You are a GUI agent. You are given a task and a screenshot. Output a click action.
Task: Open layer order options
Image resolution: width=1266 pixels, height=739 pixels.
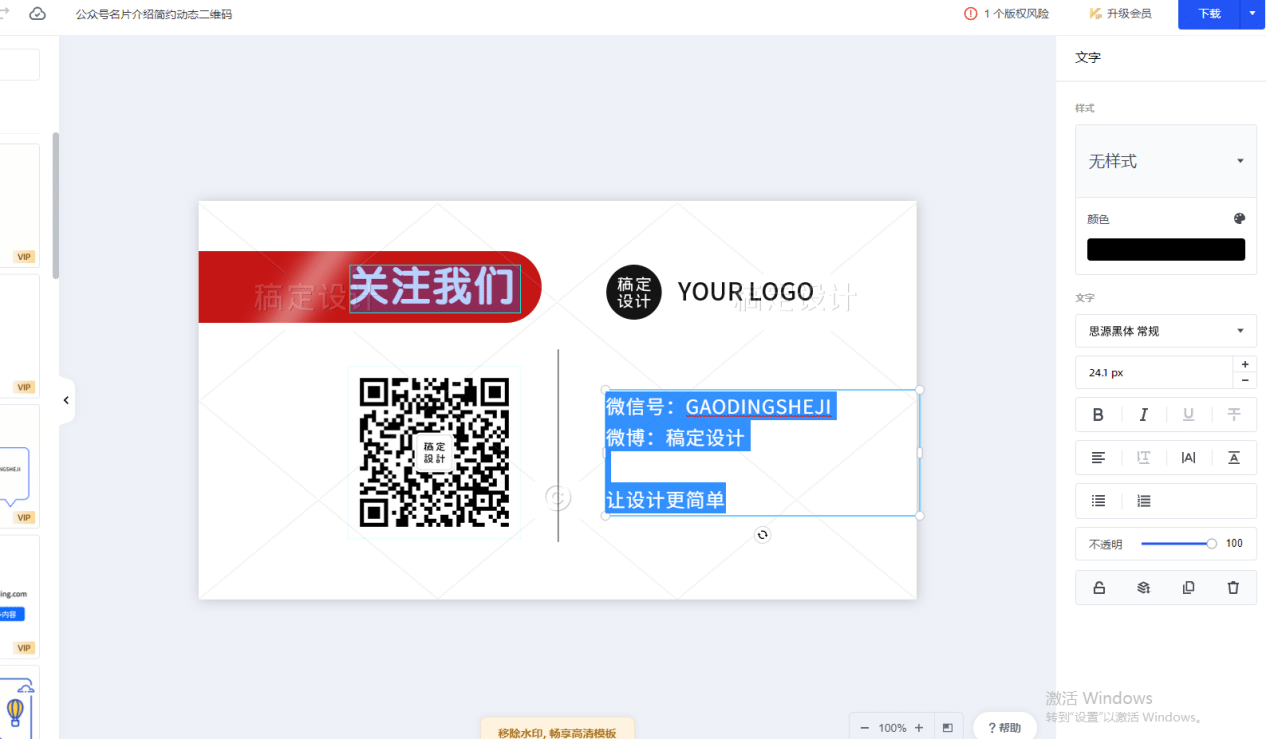(x=1143, y=588)
